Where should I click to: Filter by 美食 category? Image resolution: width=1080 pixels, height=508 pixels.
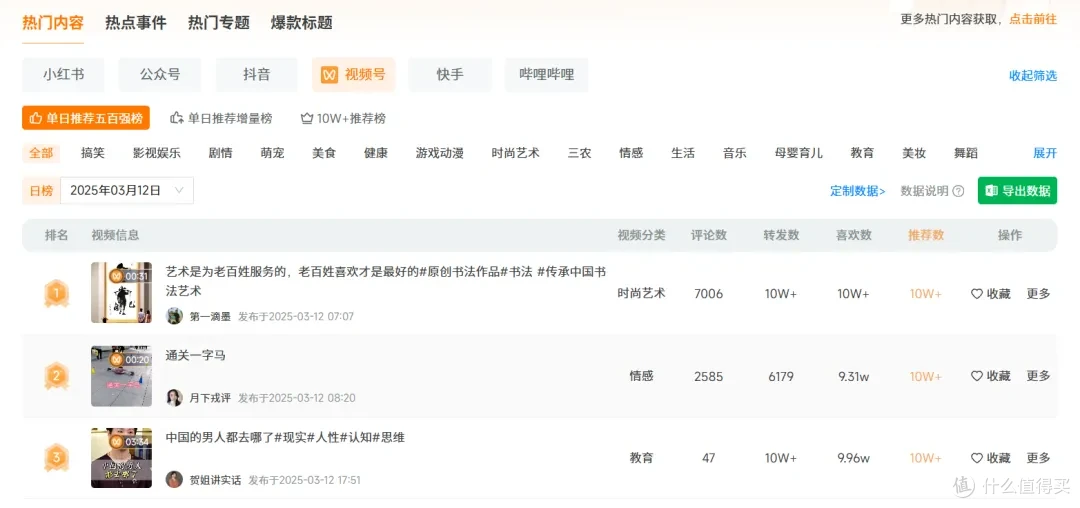pos(324,153)
